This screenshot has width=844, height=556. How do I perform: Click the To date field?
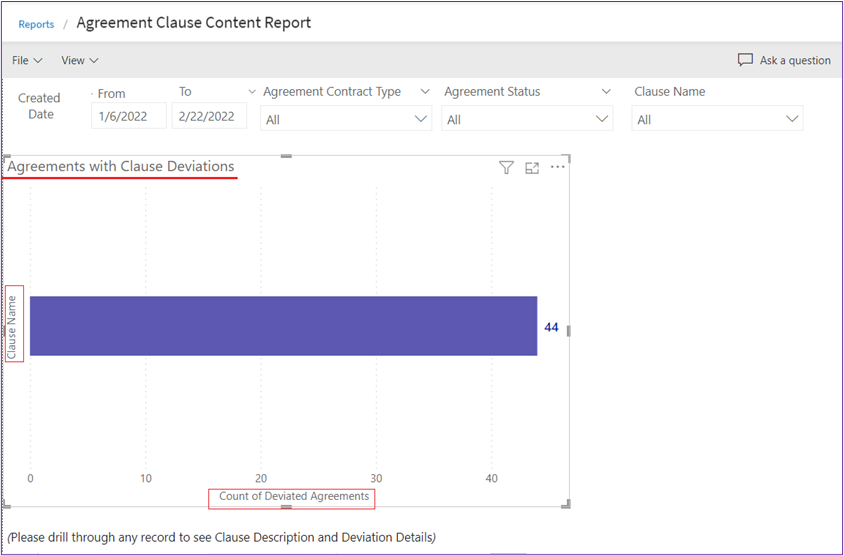coord(208,116)
